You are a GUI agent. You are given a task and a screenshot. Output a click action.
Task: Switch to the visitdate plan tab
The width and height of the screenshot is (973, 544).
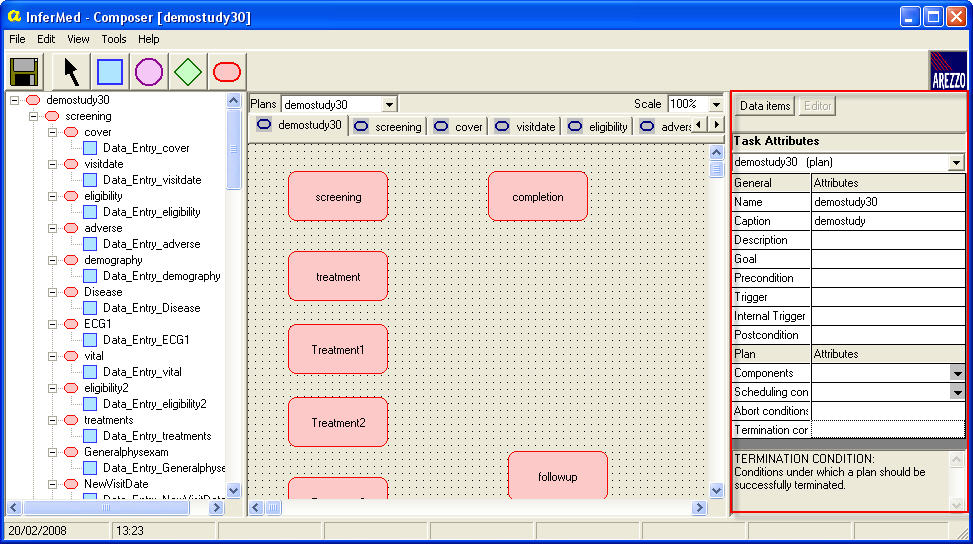pyautogui.click(x=525, y=127)
